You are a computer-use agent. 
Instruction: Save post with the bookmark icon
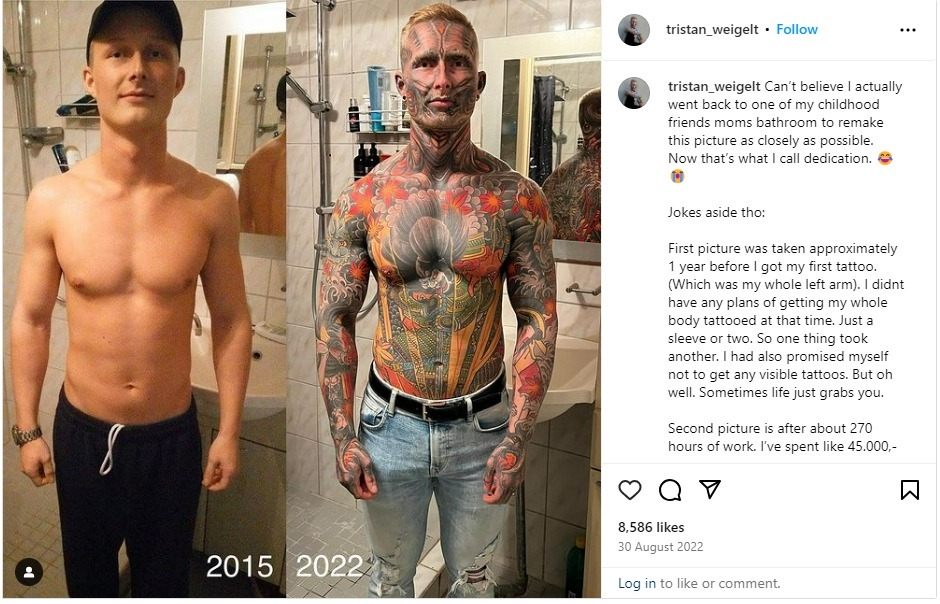pos(909,490)
